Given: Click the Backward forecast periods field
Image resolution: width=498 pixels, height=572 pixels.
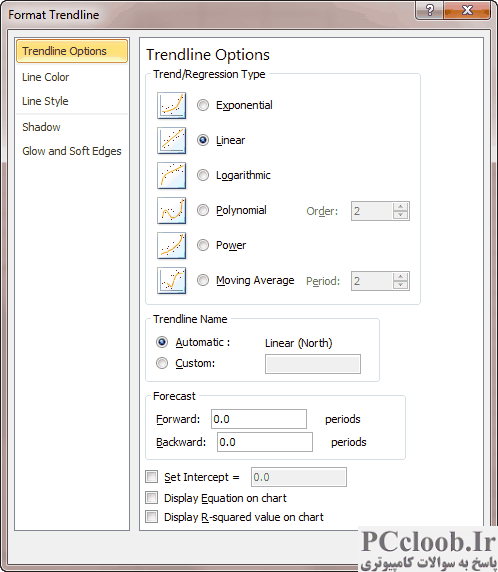Looking at the screenshot, I should point(265,442).
